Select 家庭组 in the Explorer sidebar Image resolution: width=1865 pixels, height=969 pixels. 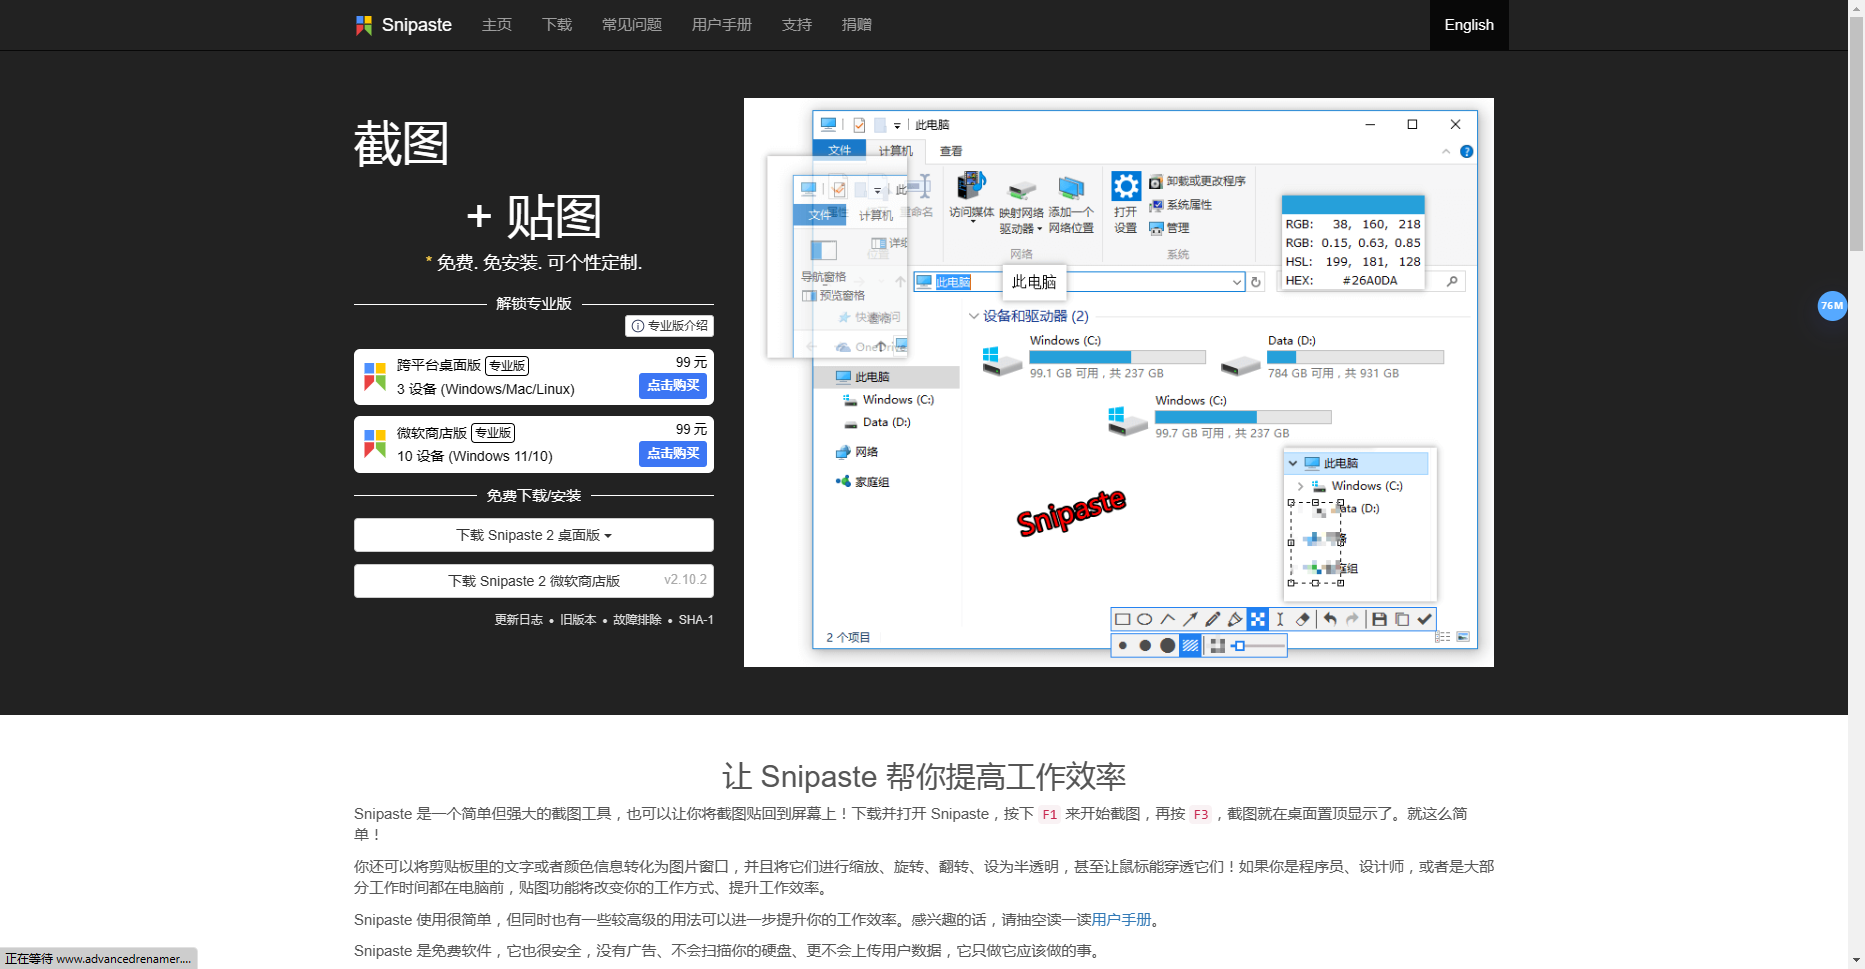click(863, 482)
